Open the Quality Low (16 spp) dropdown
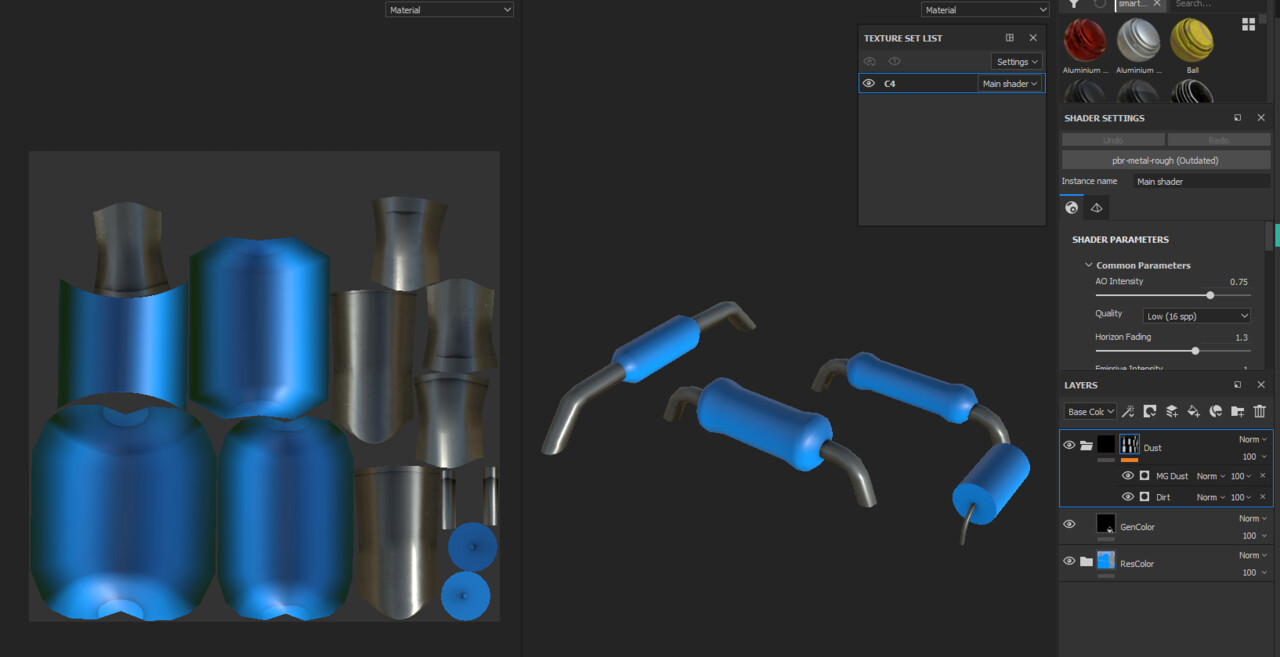 pyautogui.click(x=1197, y=316)
